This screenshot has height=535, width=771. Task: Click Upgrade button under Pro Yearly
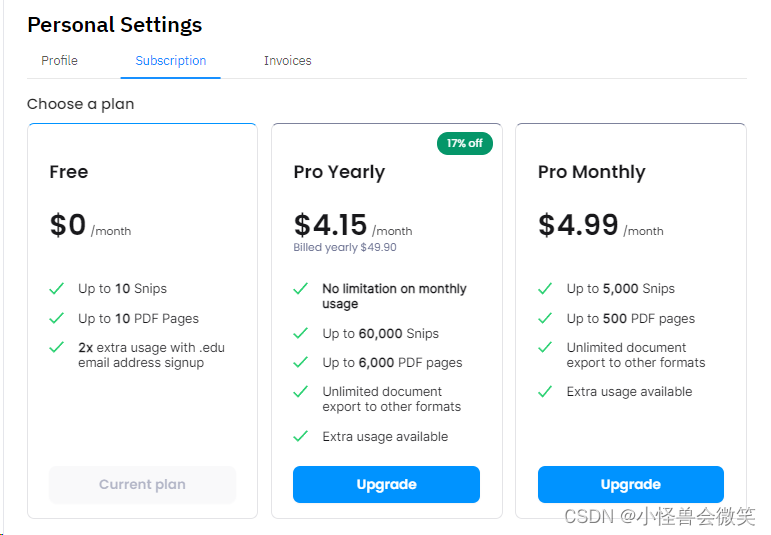pos(386,485)
